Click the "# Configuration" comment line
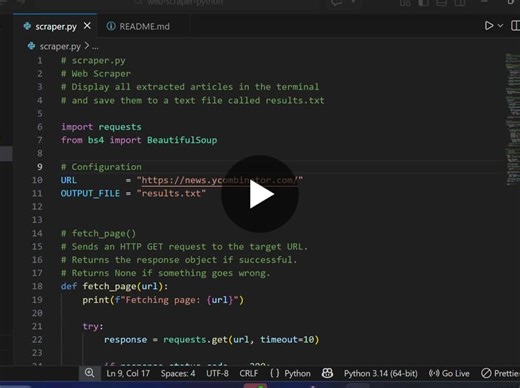The height and width of the screenshot is (388, 520). (101, 167)
